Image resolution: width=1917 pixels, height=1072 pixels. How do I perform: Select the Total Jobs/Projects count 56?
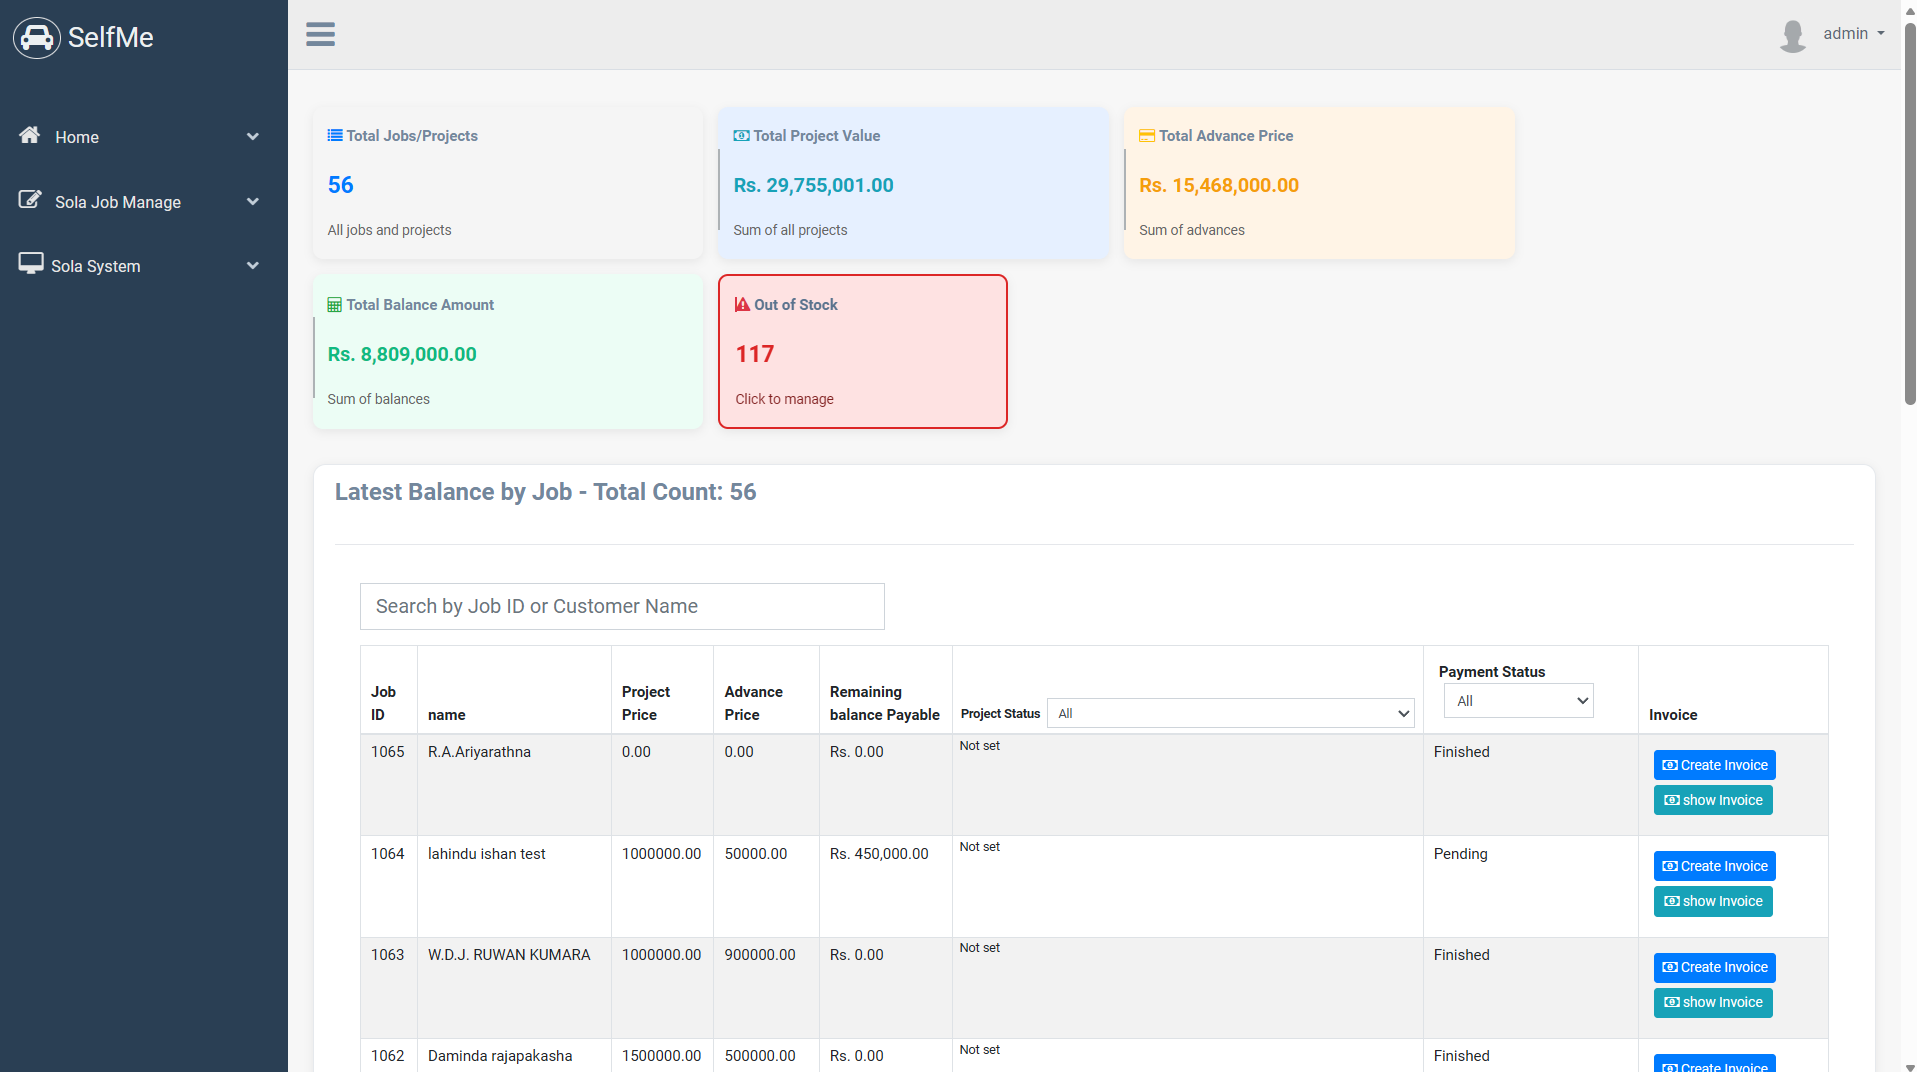click(340, 185)
